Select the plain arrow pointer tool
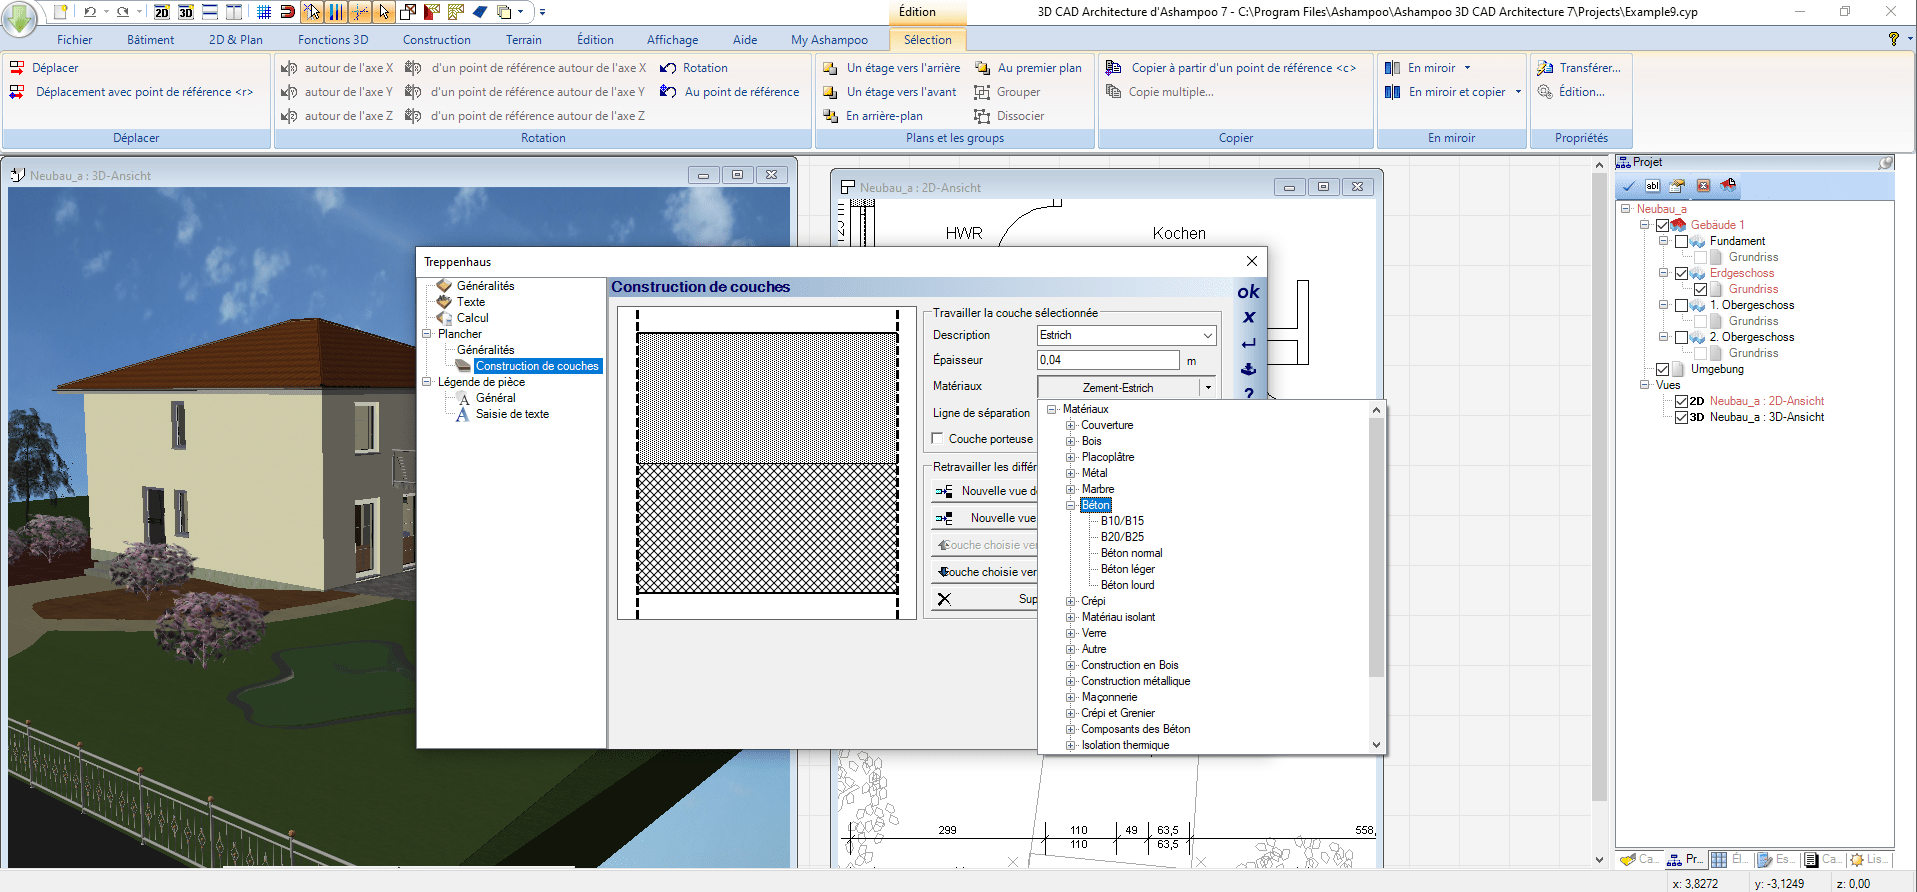The width and height of the screenshot is (1917, 892). point(384,12)
